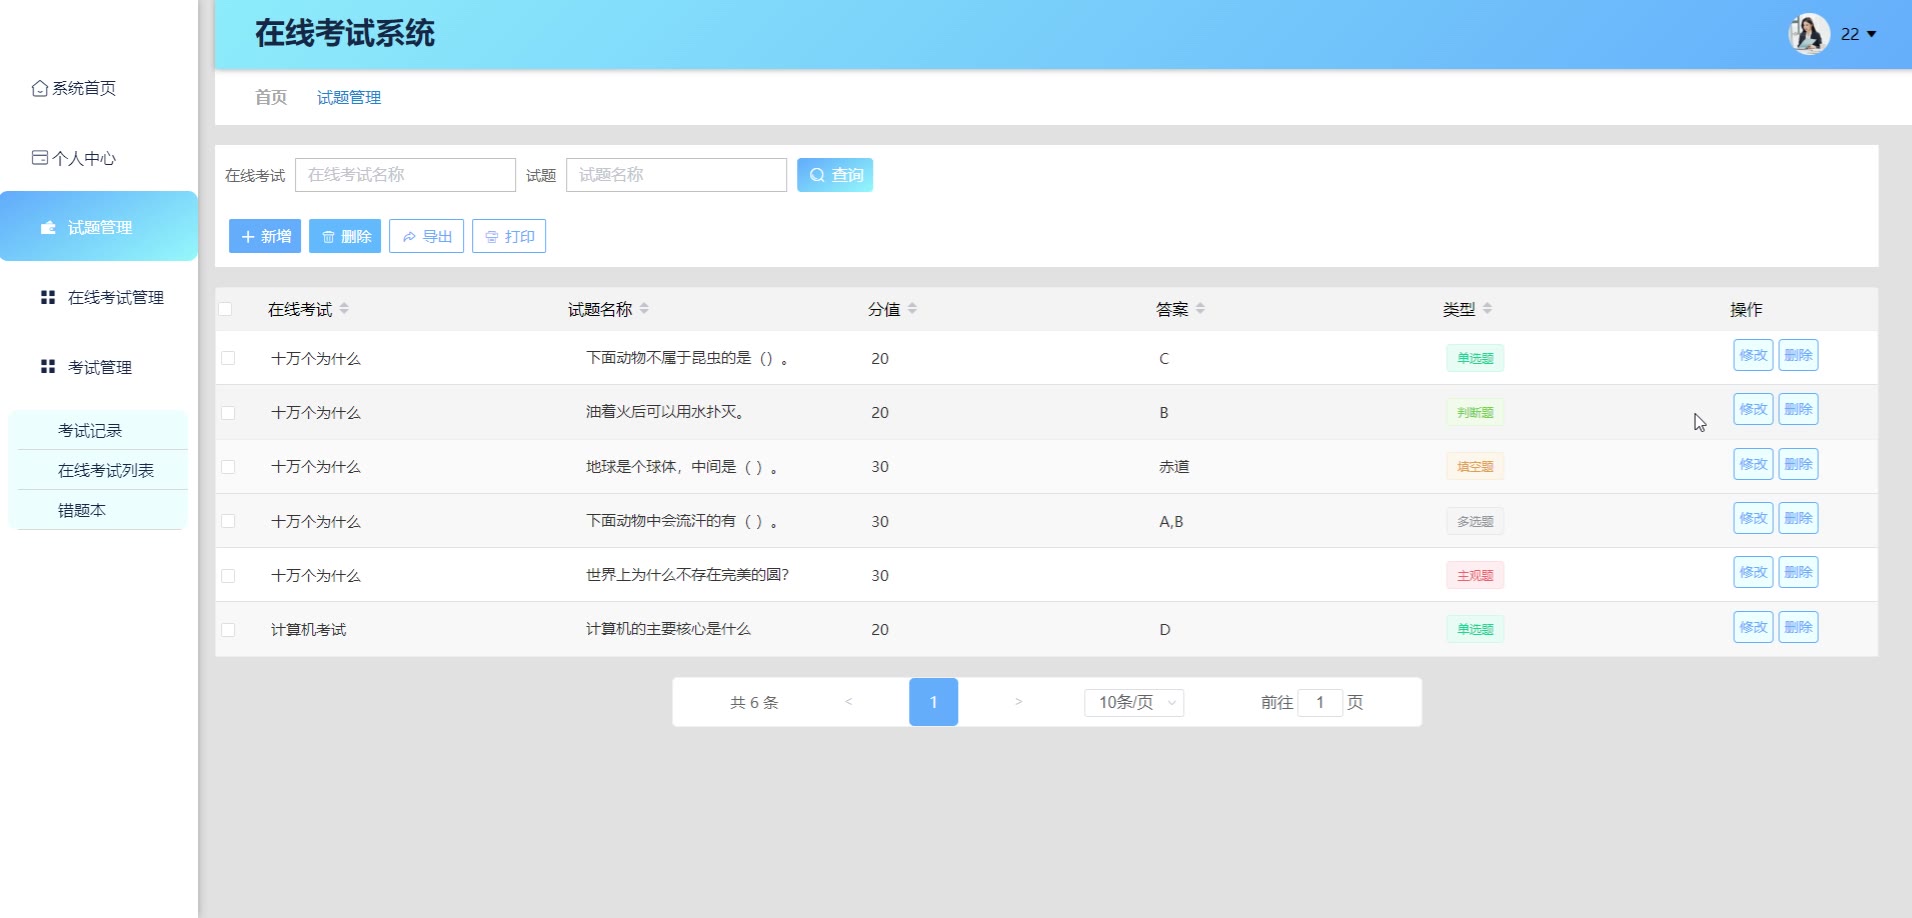
Task: Click the 新增 button
Action: [265, 237]
